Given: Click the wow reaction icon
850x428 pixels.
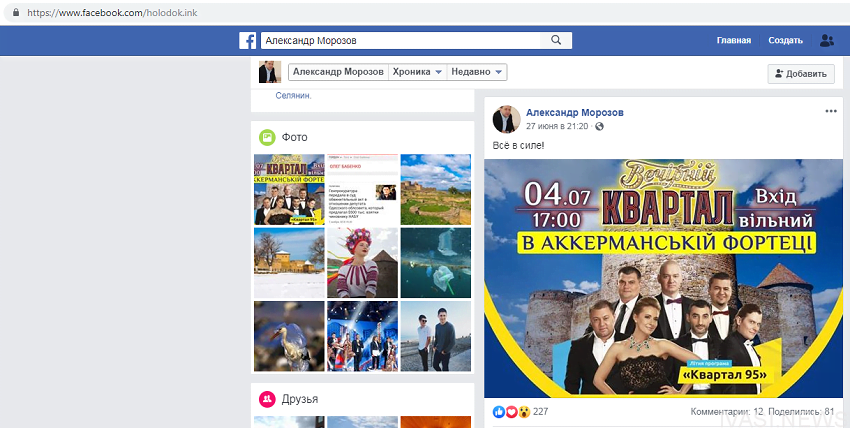Looking at the screenshot, I should click(524, 412).
